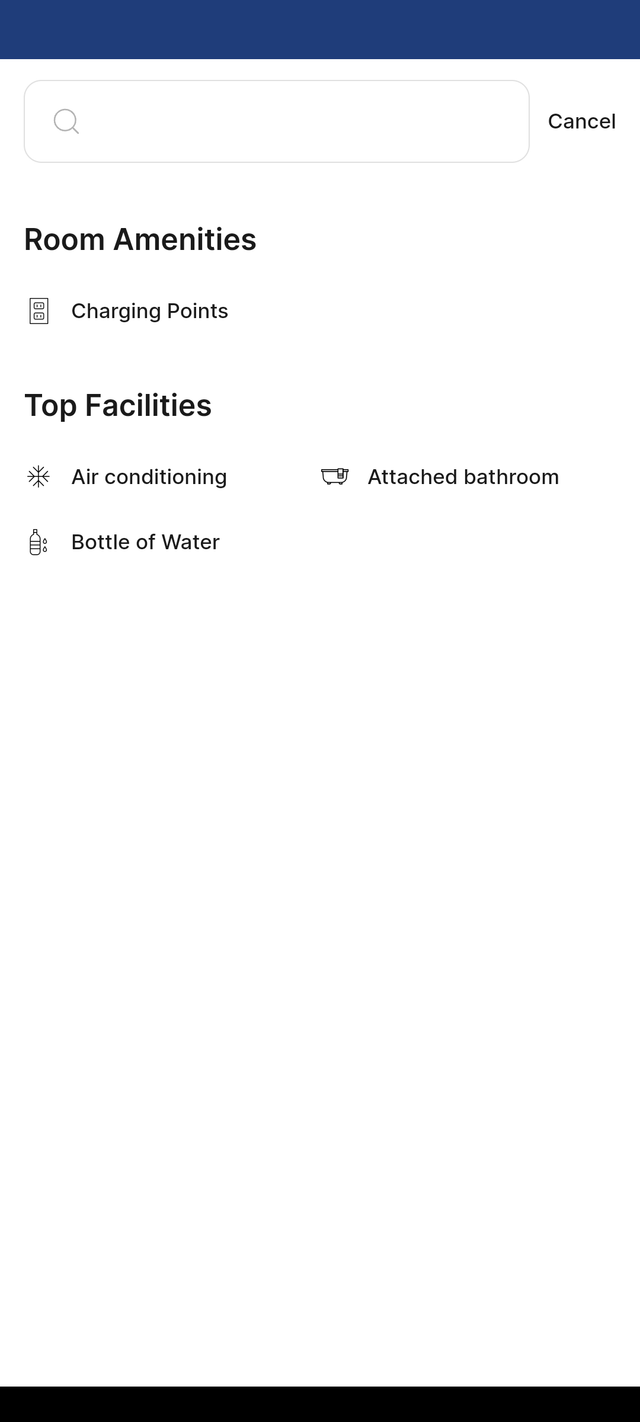Tap the word 'Water' in the bottle item

click(x=190, y=542)
